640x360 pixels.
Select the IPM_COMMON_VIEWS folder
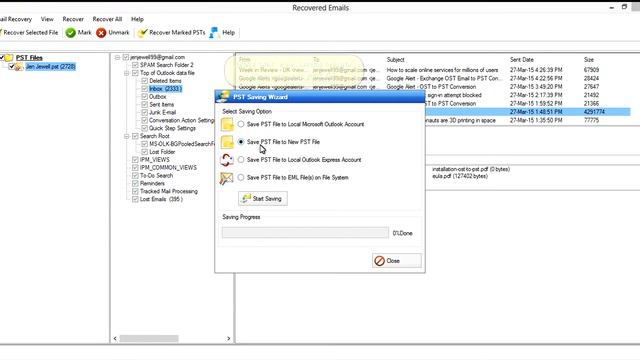[168, 168]
